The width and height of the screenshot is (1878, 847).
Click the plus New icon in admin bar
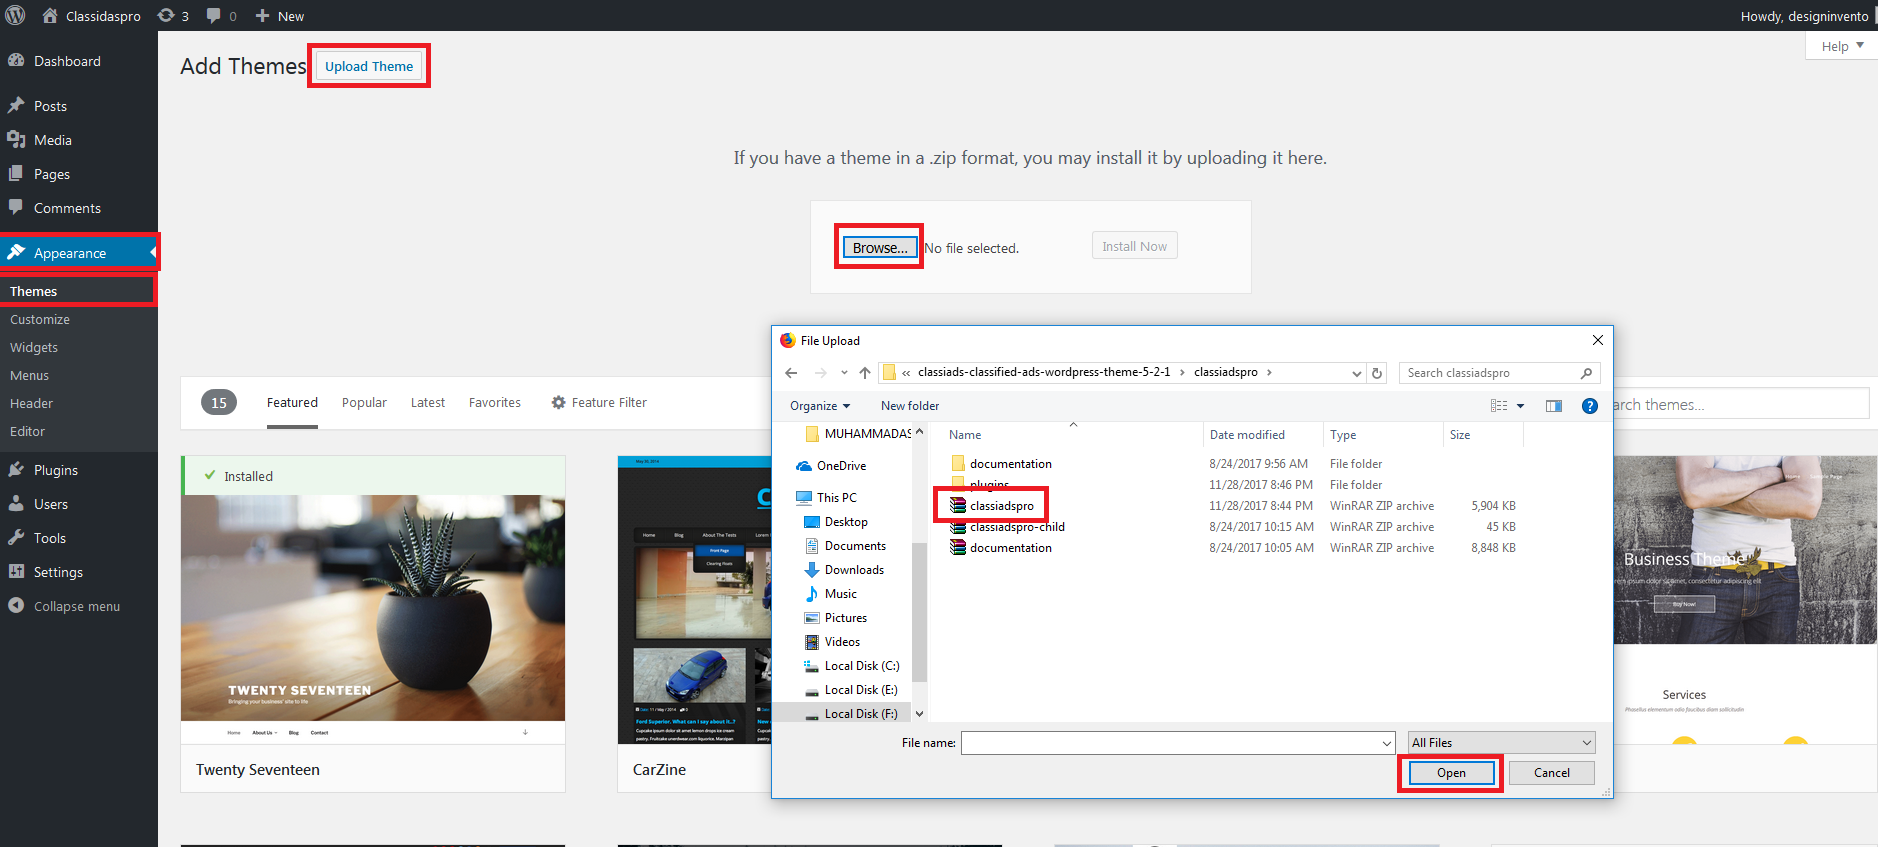point(262,15)
